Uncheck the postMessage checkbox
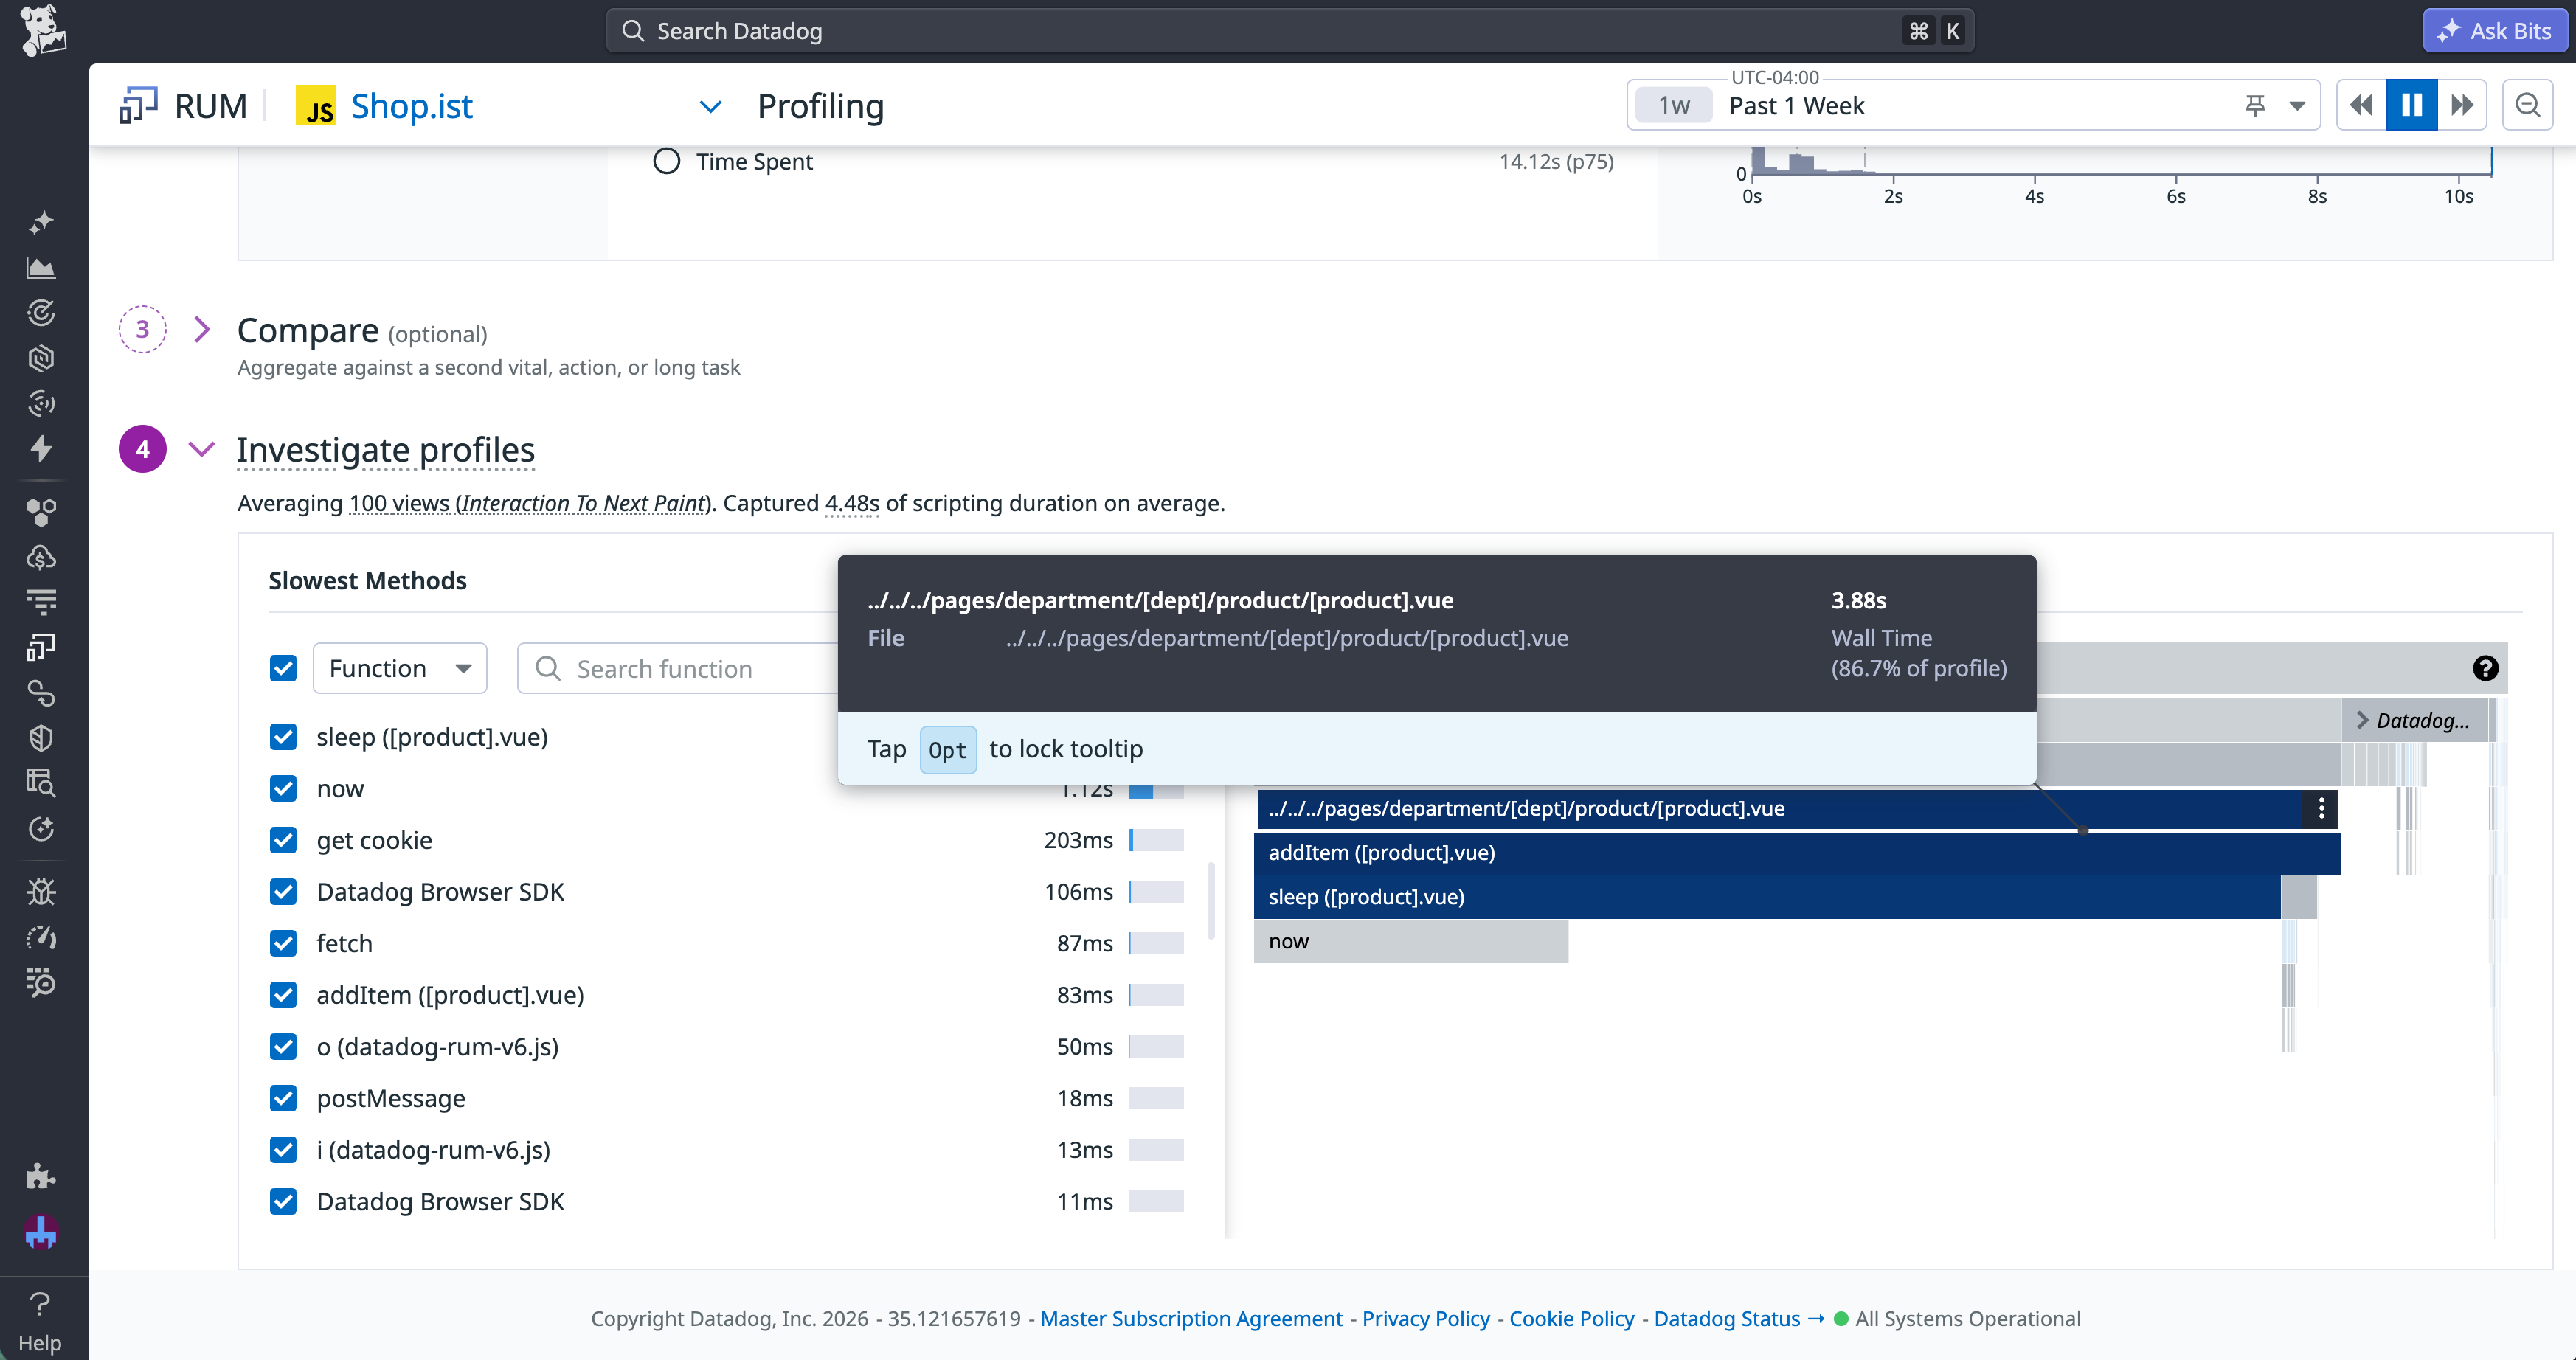Image resolution: width=2576 pixels, height=1360 pixels. pyautogui.click(x=283, y=1099)
